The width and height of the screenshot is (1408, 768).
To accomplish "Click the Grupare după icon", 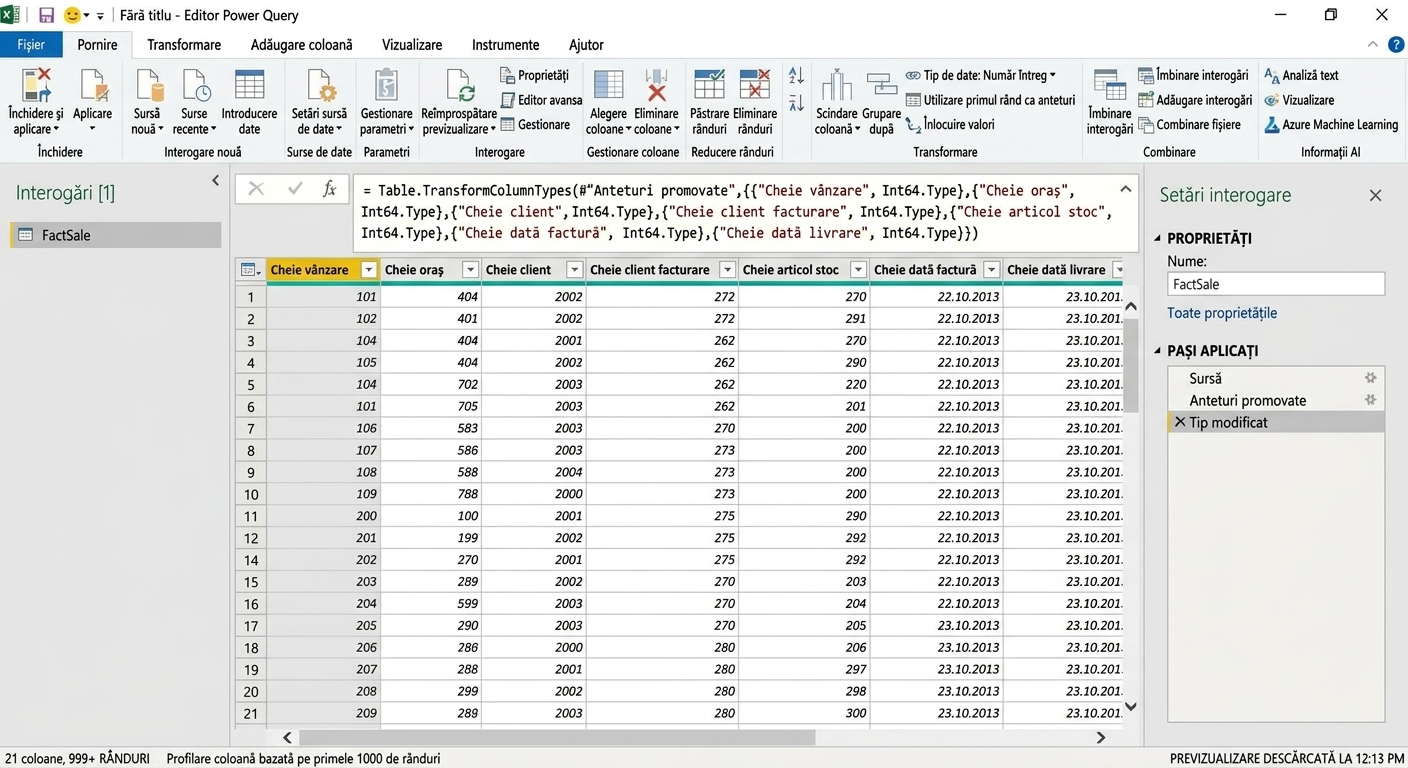I will click(881, 86).
